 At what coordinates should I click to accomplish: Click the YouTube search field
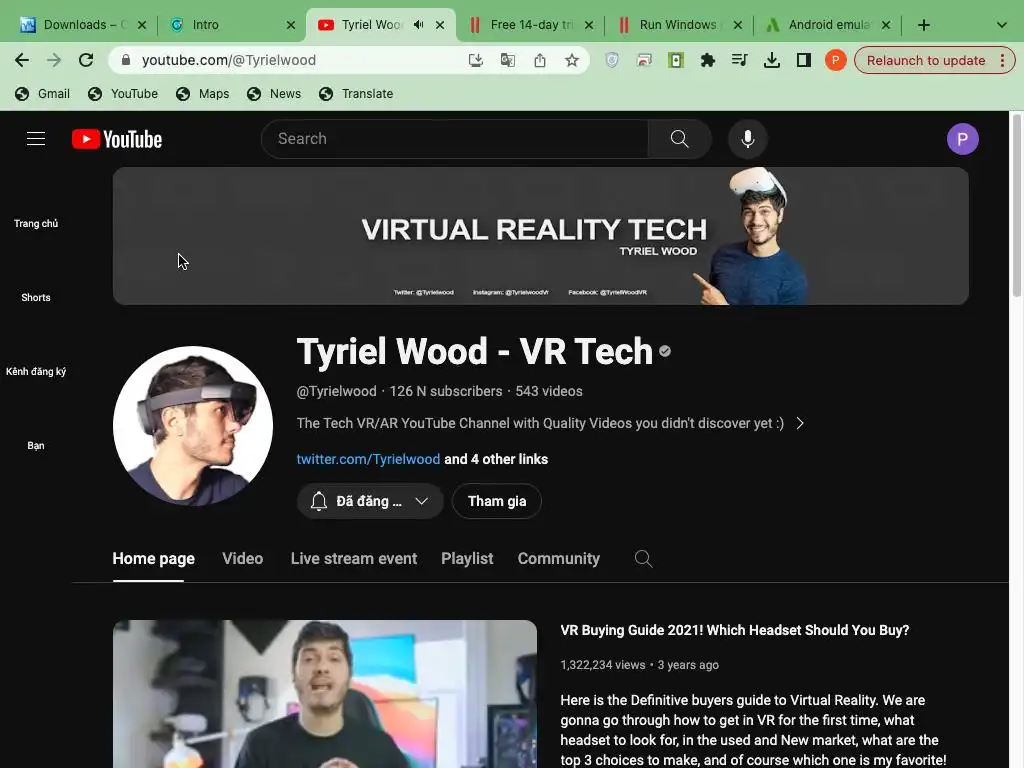pos(455,139)
